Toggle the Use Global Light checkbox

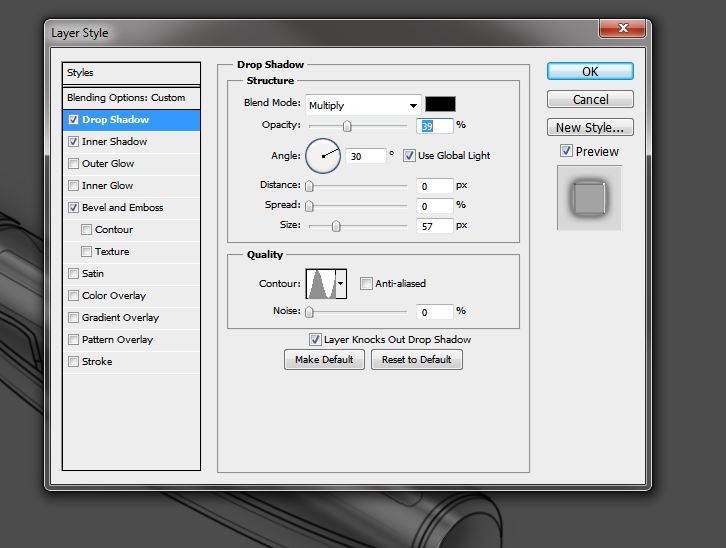point(409,156)
